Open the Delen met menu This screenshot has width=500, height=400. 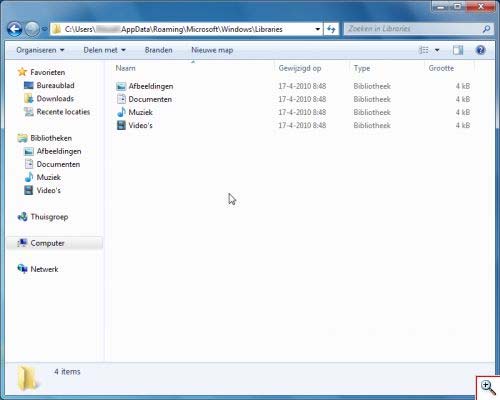(x=104, y=50)
